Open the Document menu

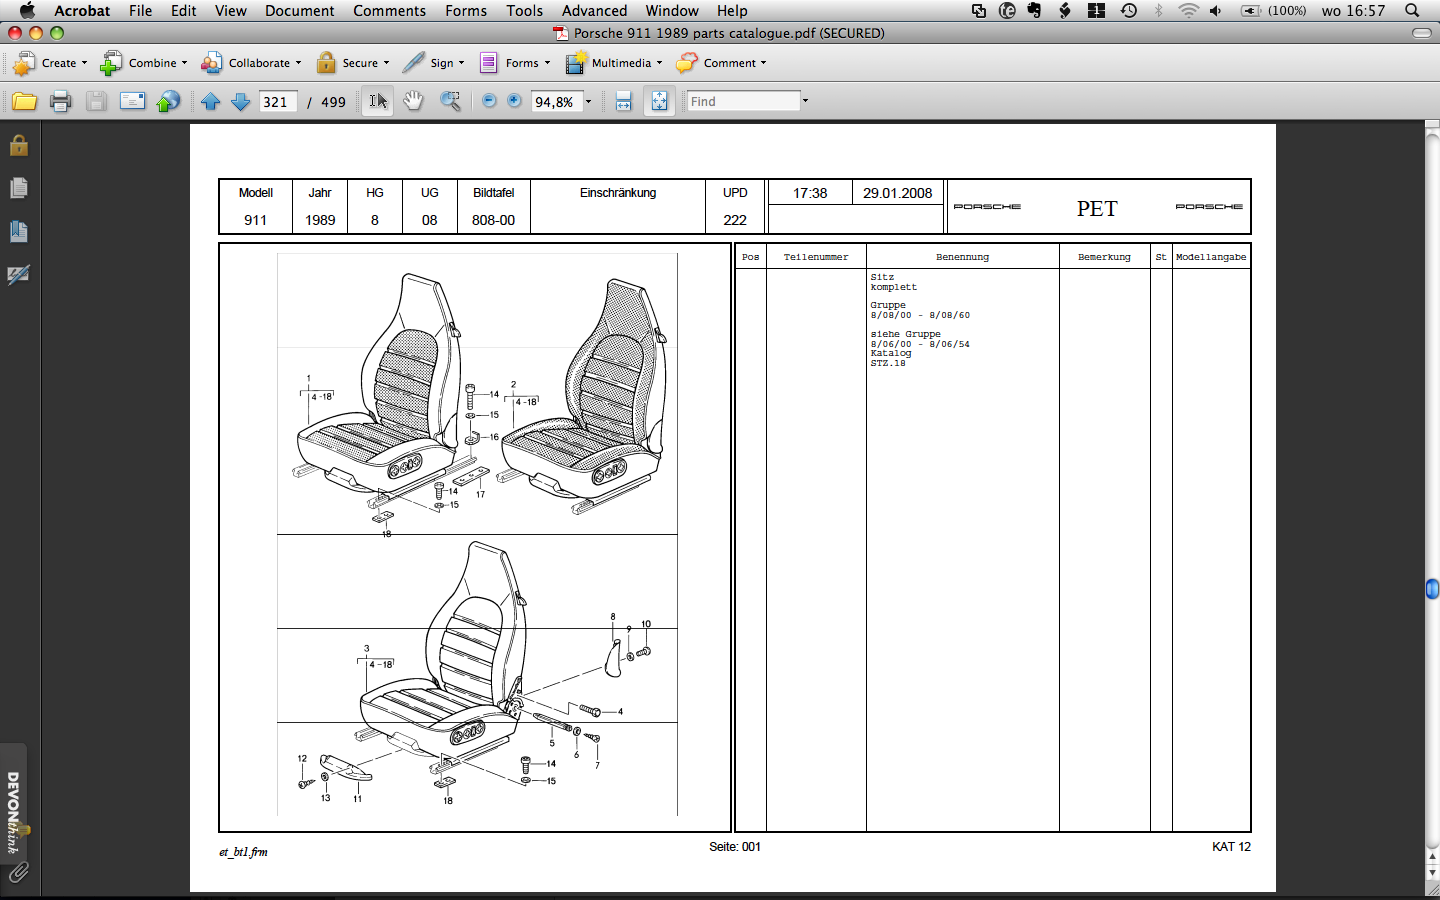299,11
